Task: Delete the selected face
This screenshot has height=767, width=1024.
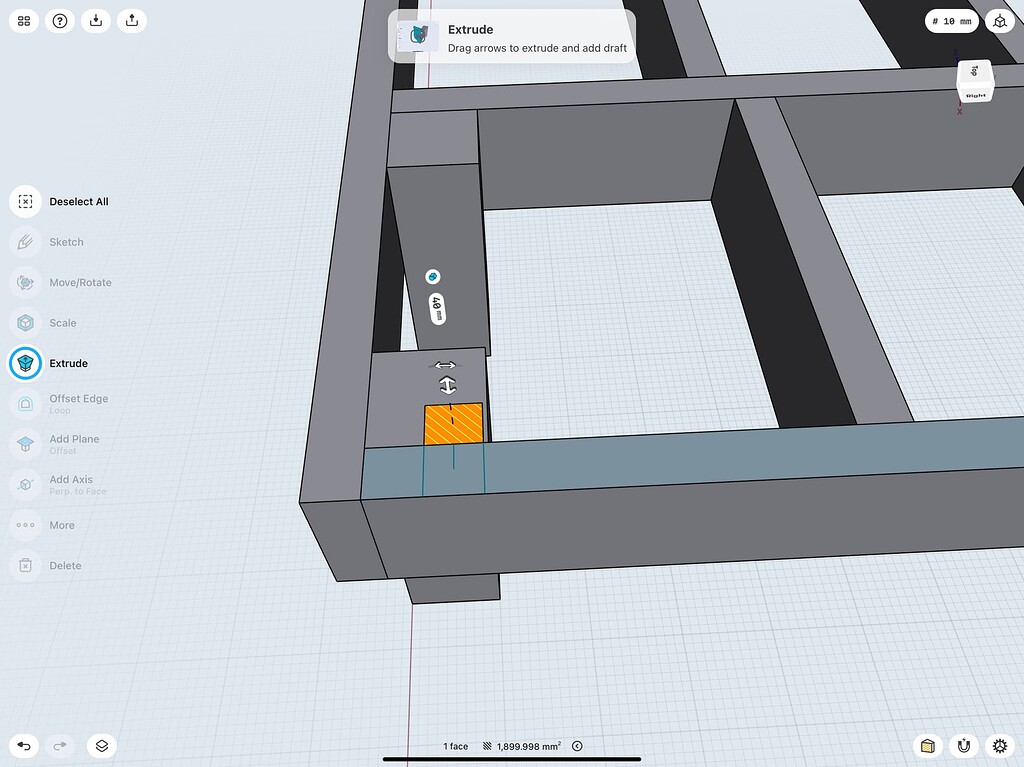Action: click(56, 565)
